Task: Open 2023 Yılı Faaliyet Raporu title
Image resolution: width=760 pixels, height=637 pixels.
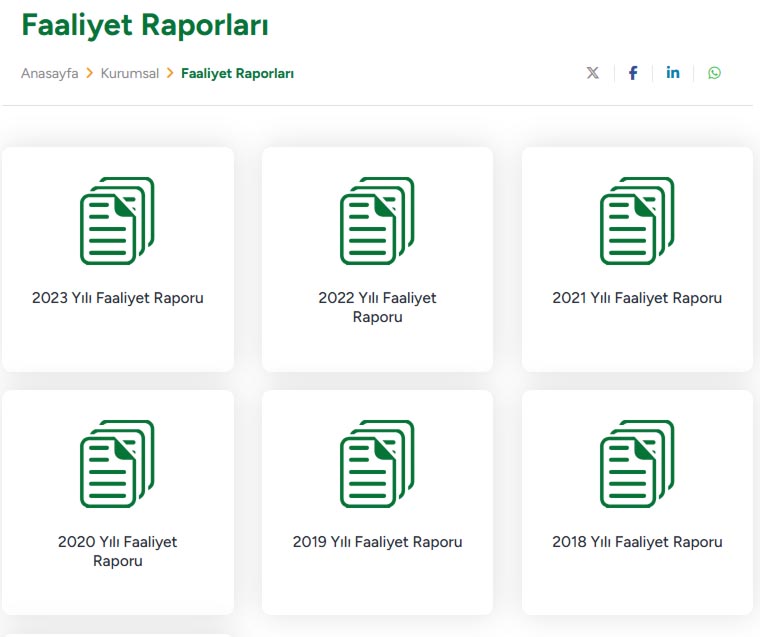Action: tap(118, 298)
